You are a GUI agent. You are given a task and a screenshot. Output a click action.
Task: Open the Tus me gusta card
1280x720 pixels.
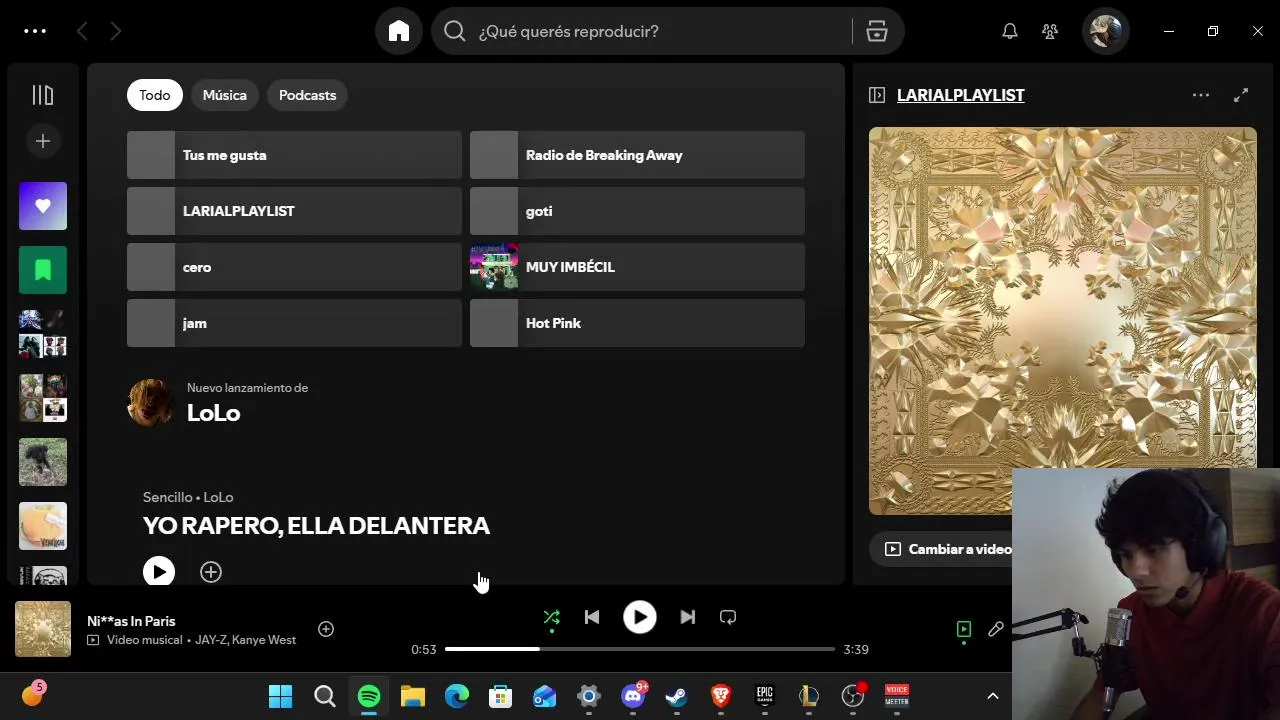click(x=294, y=155)
